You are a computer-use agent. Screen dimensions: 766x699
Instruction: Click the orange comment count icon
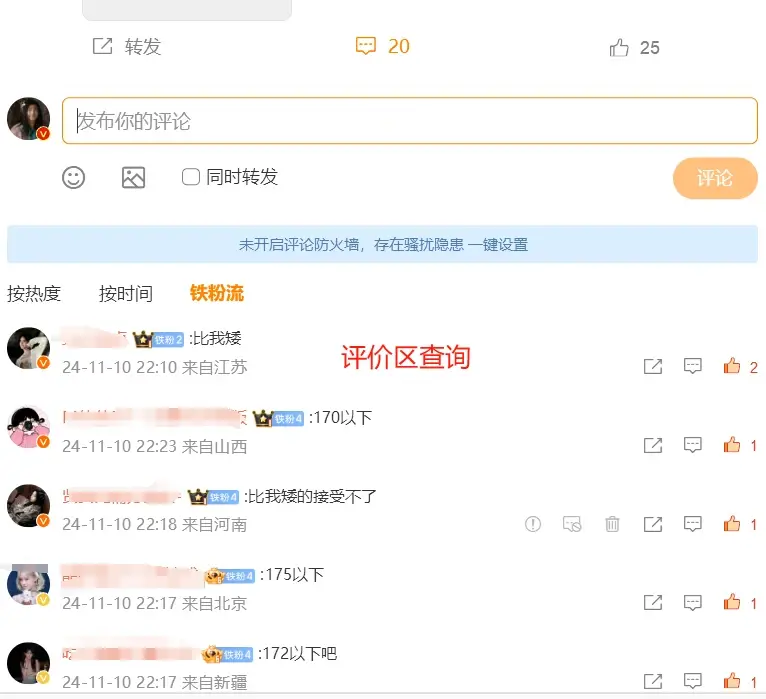(x=365, y=46)
